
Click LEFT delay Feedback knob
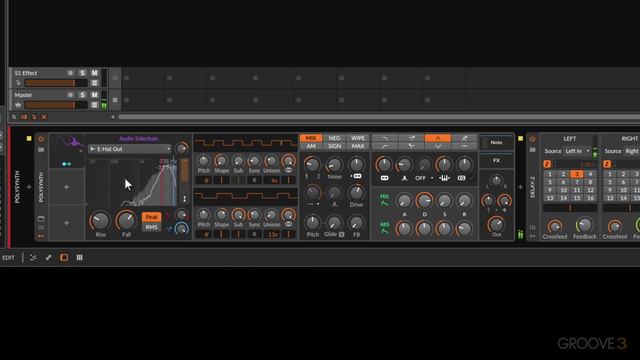584,225
